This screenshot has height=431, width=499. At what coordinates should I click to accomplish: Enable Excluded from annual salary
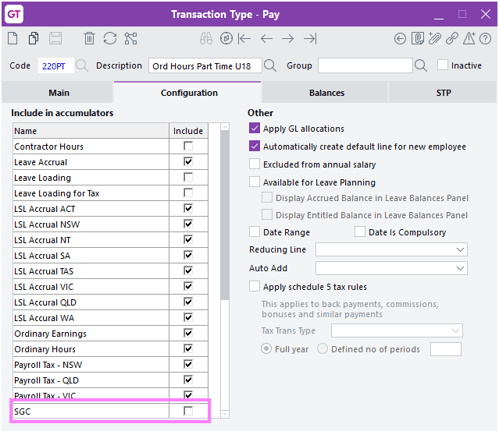pyautogui.click(x=254, y=164)
